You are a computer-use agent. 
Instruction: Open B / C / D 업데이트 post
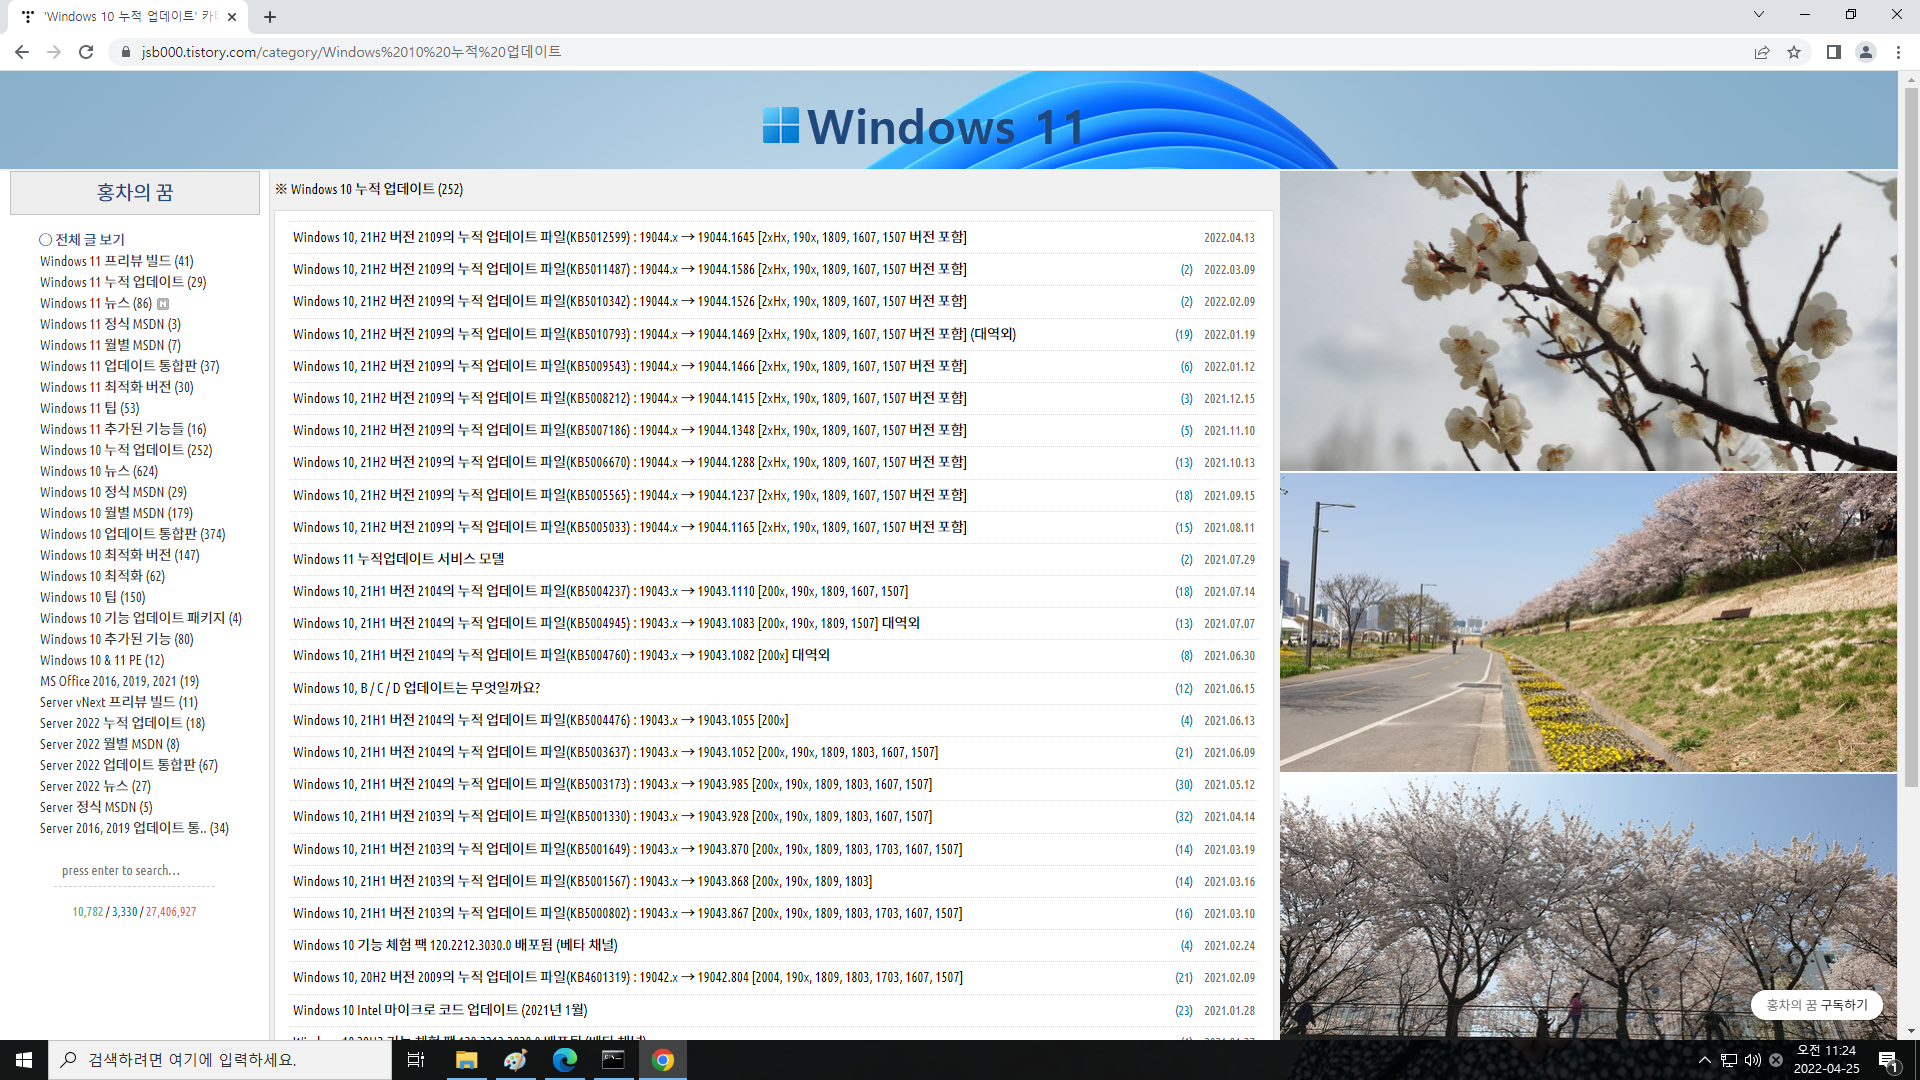tap(416, 689)
